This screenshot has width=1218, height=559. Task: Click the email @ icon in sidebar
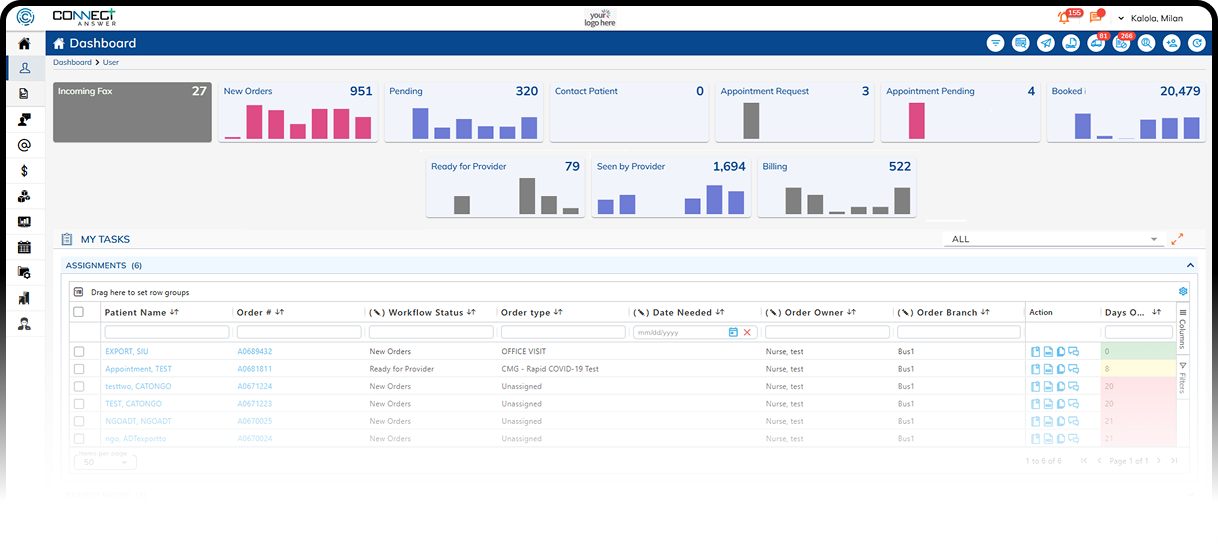coord(24,145)
